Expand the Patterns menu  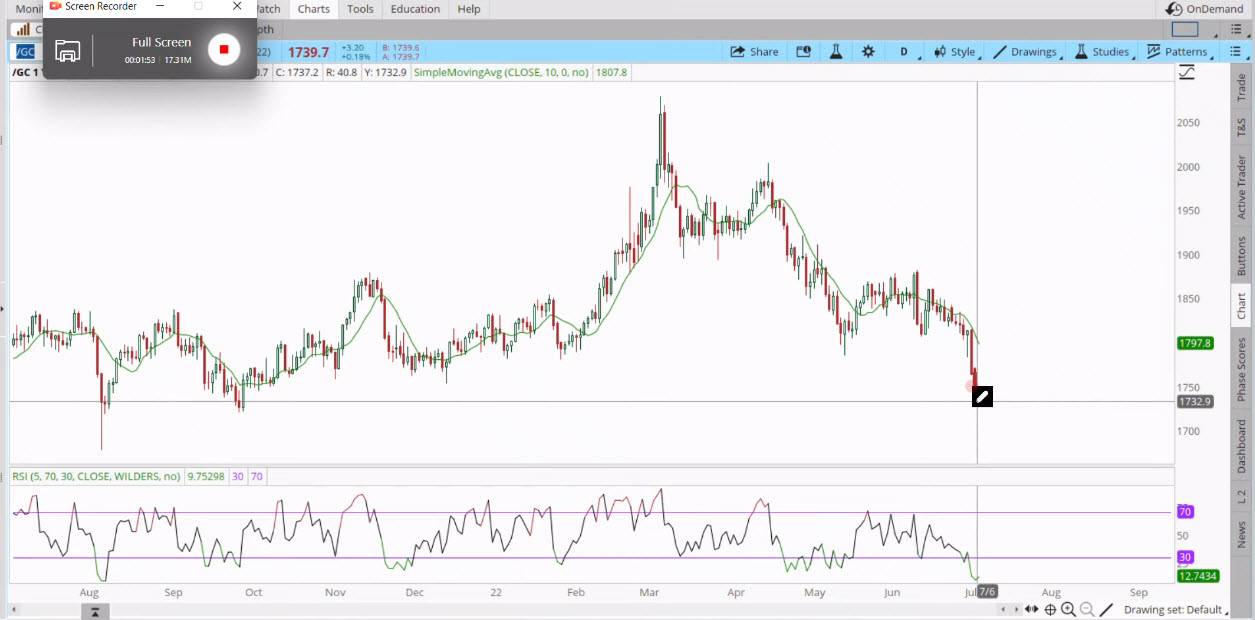tap(1176, 52)
